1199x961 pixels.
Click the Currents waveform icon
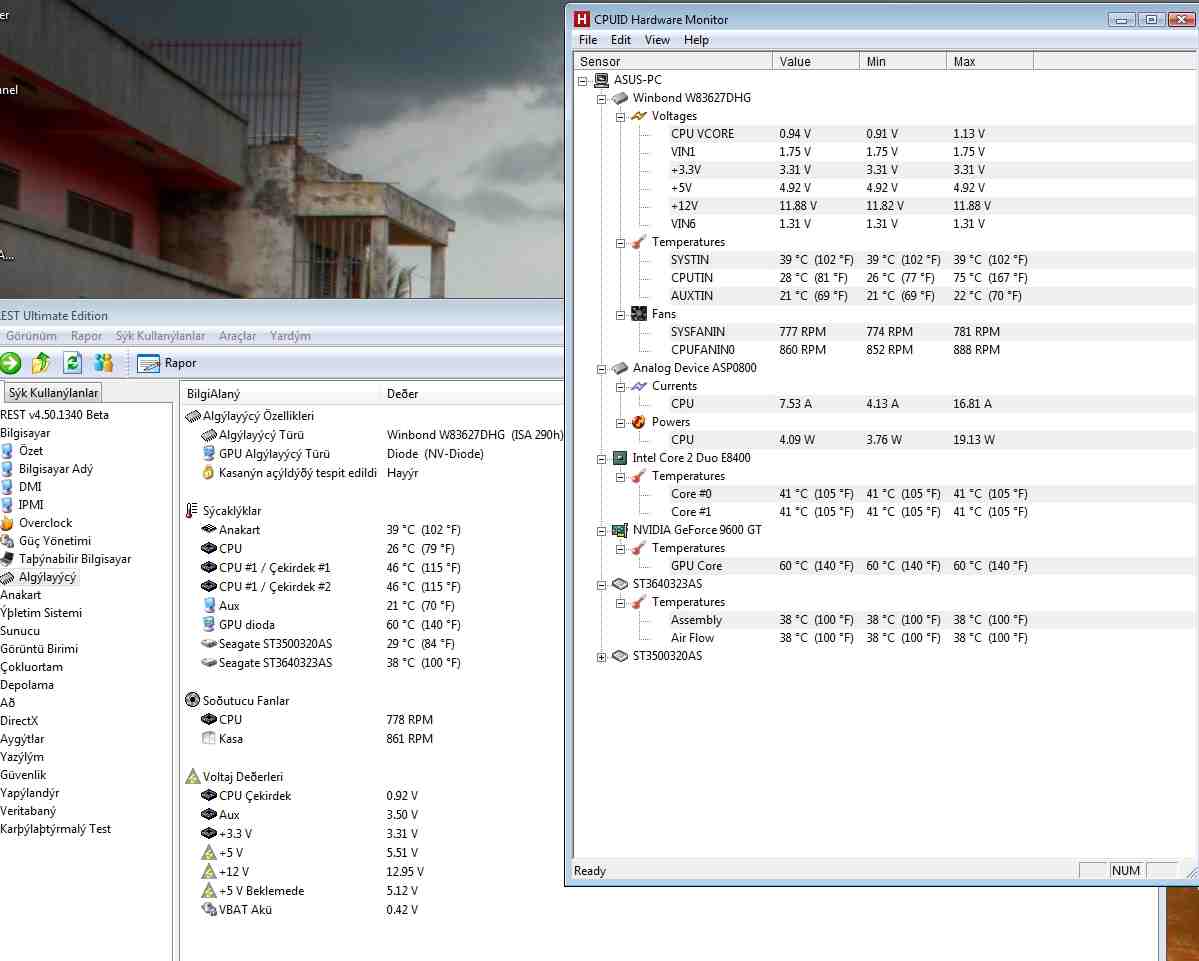(638, 386)
